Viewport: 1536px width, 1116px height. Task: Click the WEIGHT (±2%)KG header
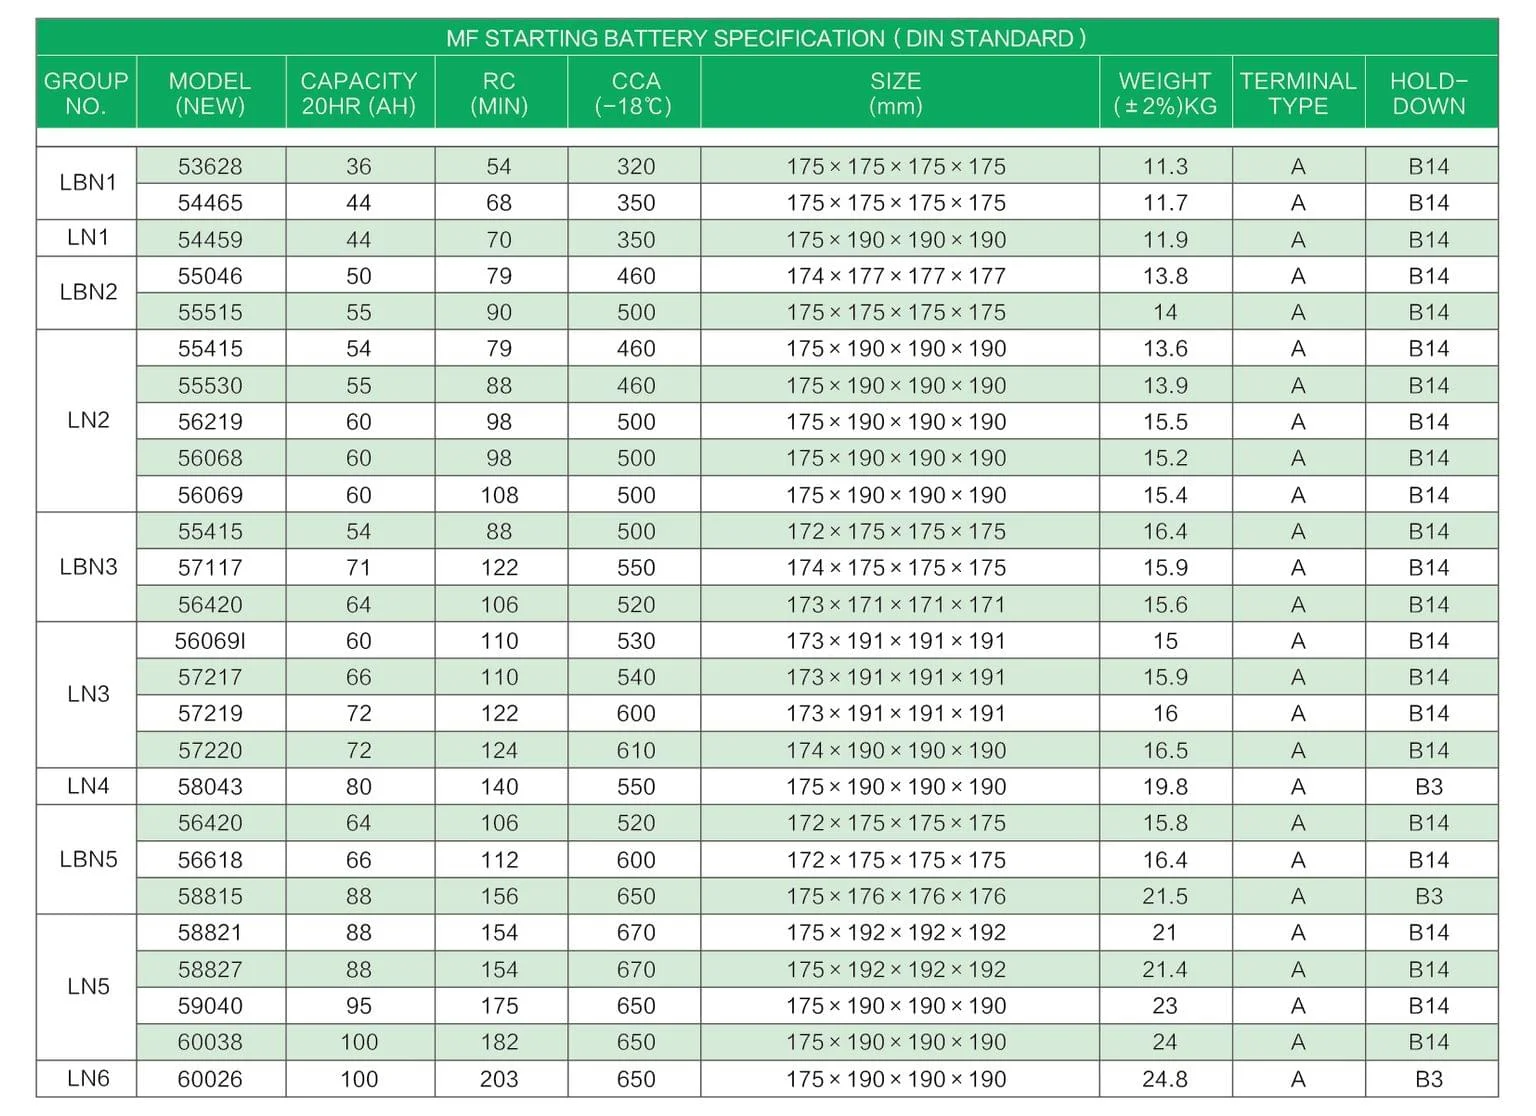coord(1165,93)
